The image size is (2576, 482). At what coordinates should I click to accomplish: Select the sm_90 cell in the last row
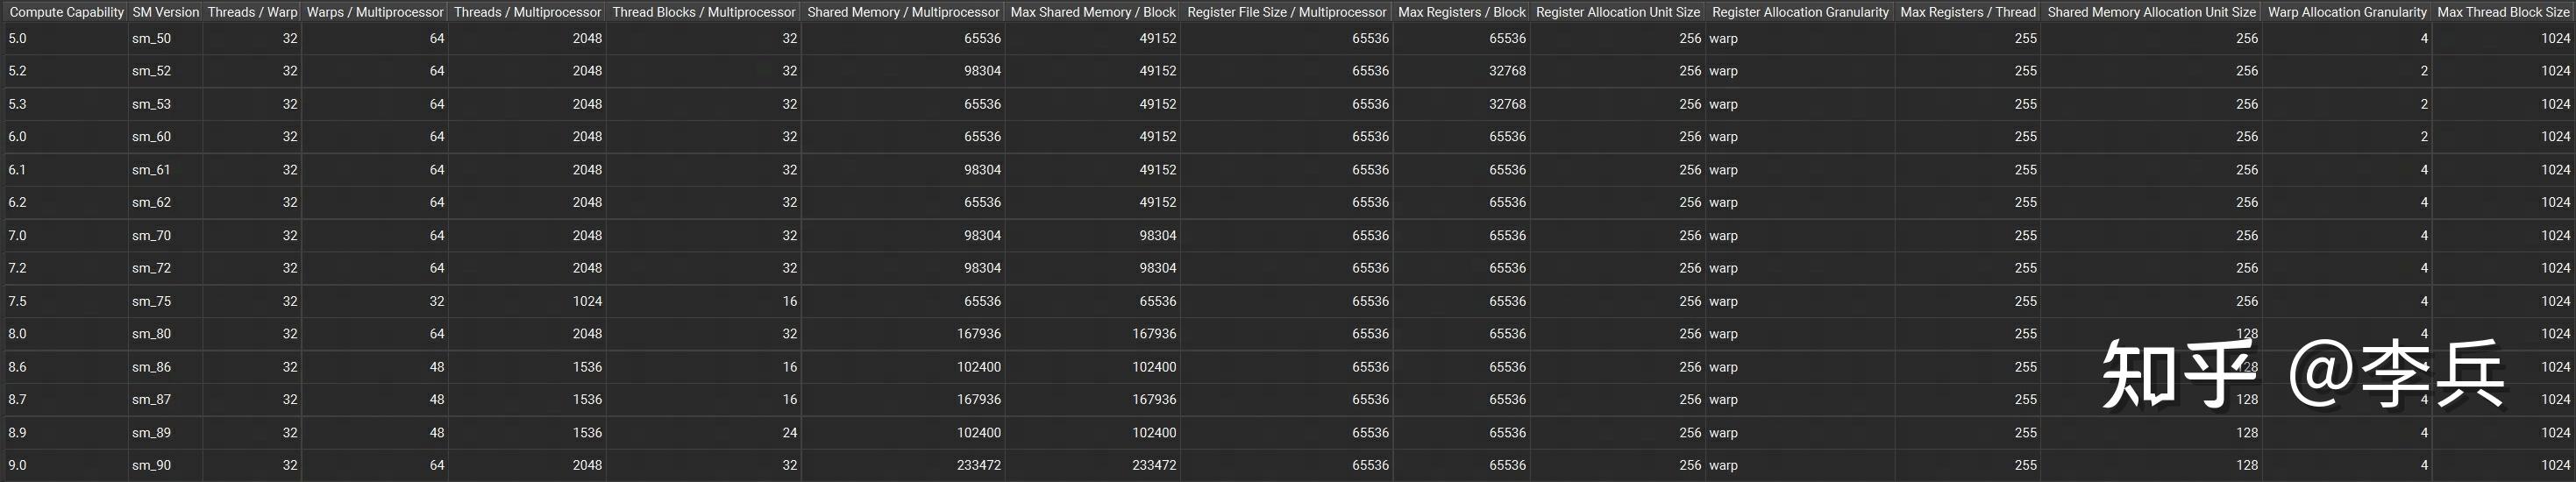152,465
